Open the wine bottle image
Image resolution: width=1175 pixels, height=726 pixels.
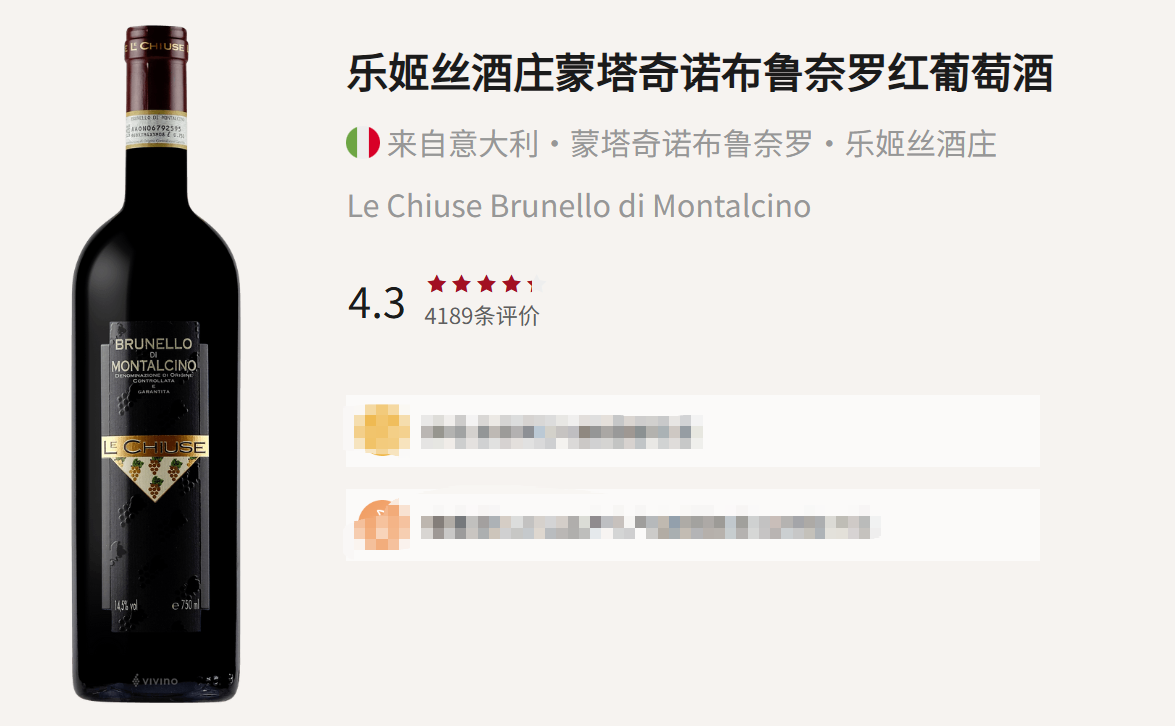pyautogui.click(x=156, y=364)
